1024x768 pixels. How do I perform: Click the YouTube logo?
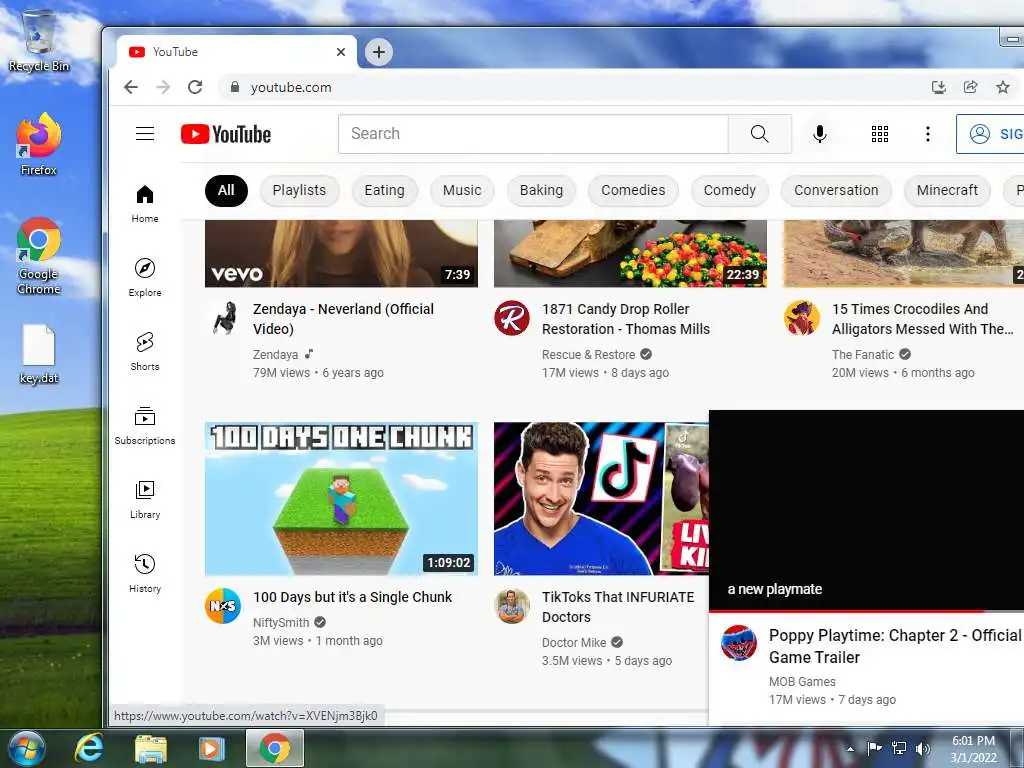click(226, 134)
